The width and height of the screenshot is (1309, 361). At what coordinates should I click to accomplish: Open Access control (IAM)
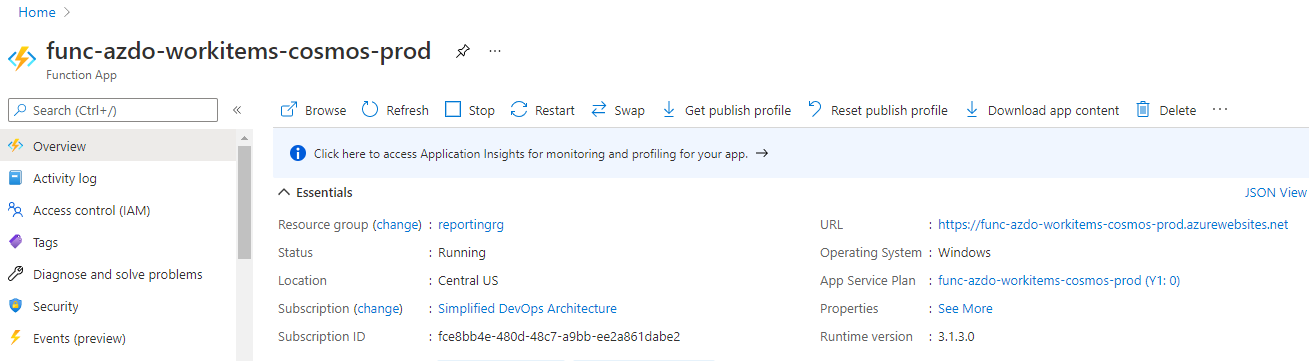click(118, 210)
